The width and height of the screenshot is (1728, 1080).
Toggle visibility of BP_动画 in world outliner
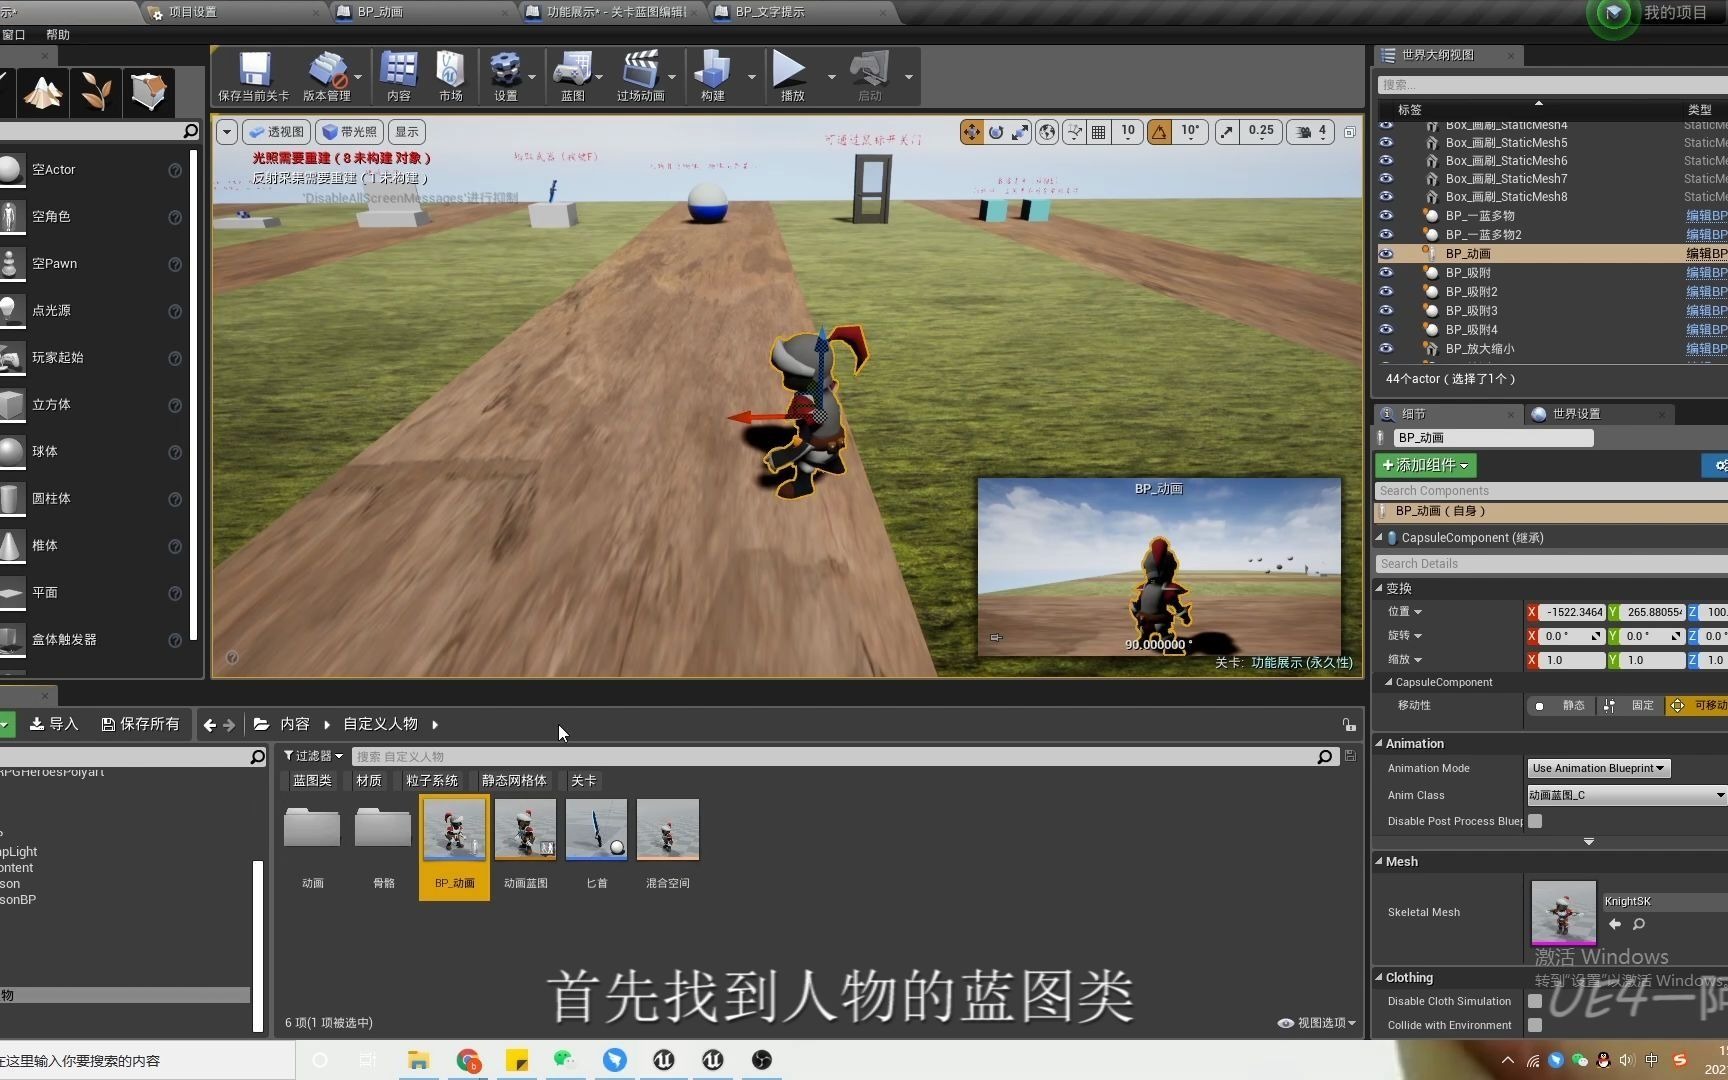(x=1386, y=253)
